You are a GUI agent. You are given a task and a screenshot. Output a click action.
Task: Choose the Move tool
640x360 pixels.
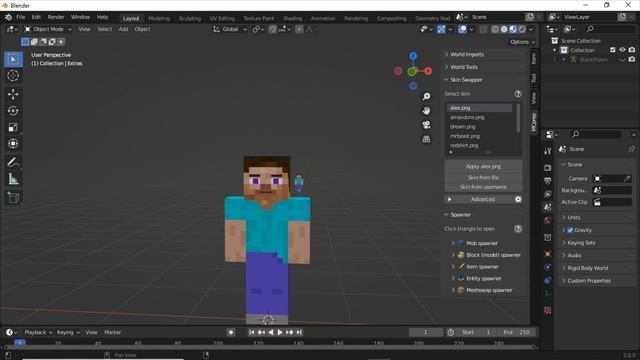(x=13, y=94)
